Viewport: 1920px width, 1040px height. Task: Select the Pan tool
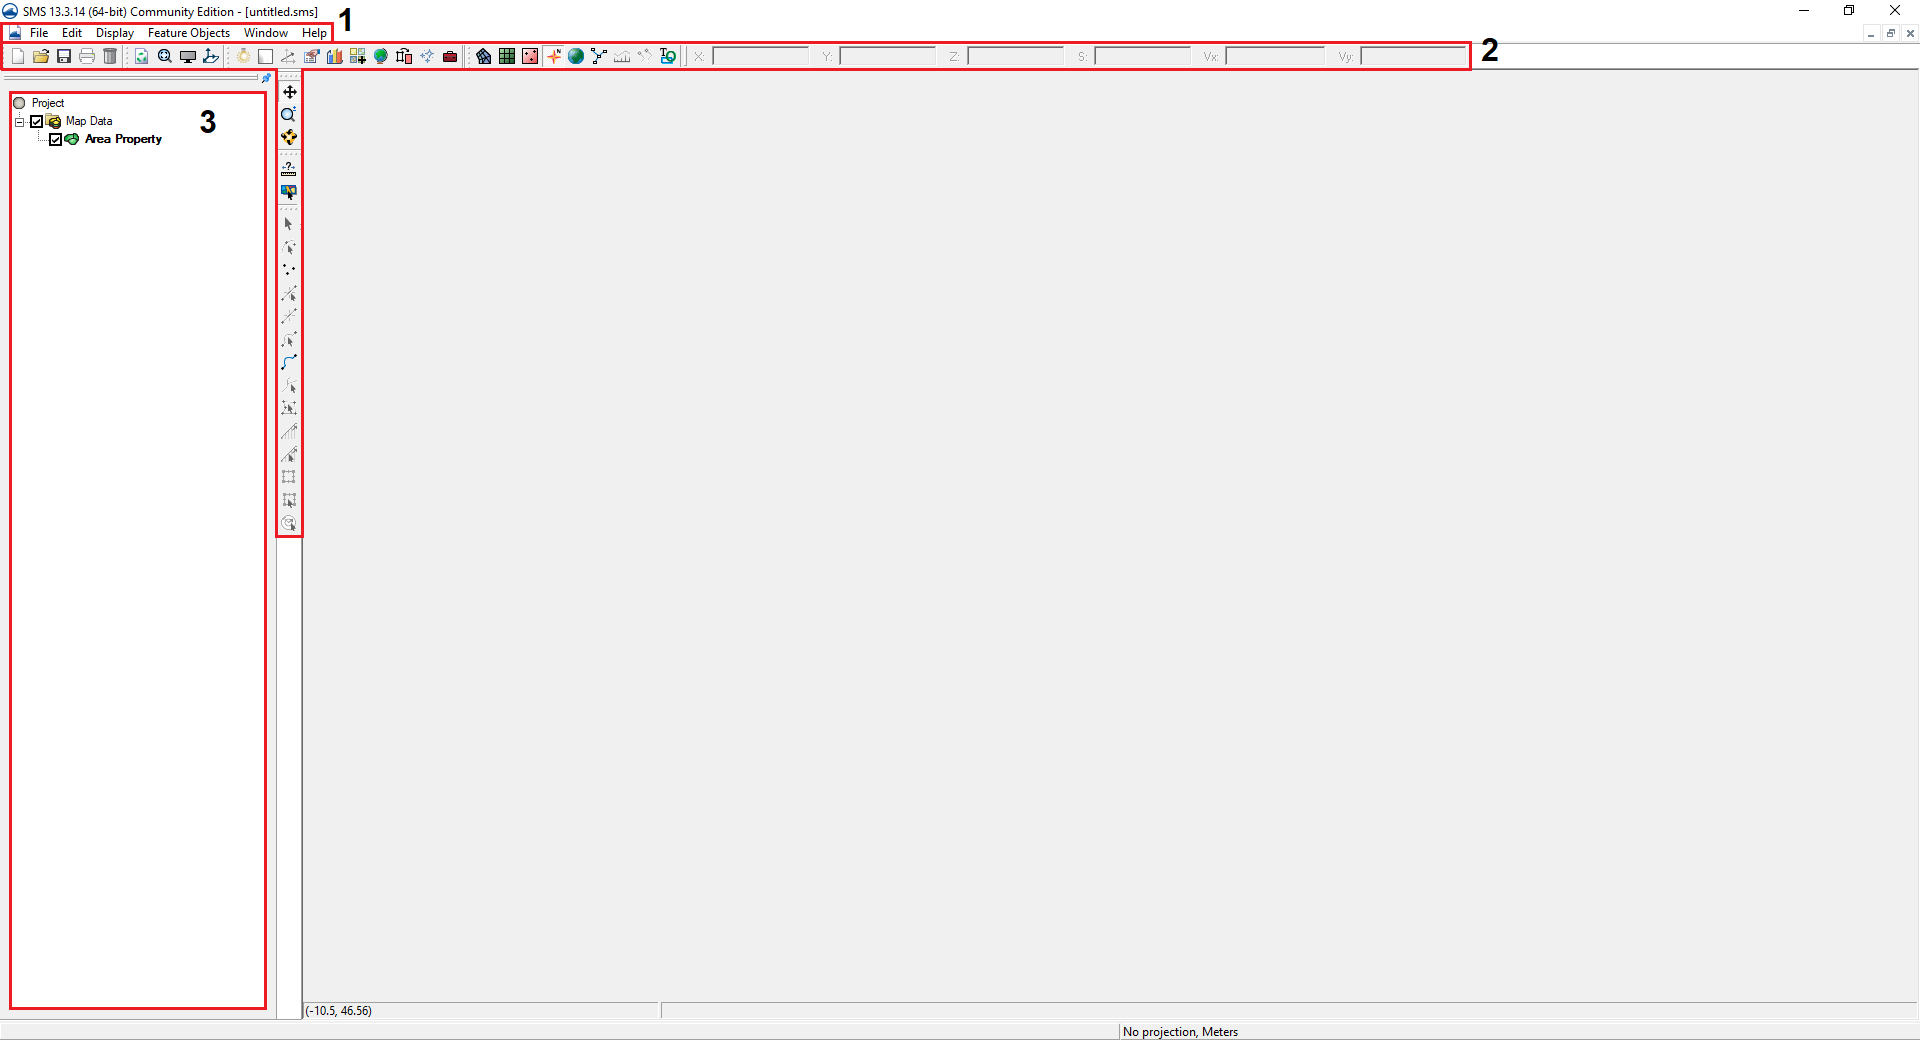[289, 92]
